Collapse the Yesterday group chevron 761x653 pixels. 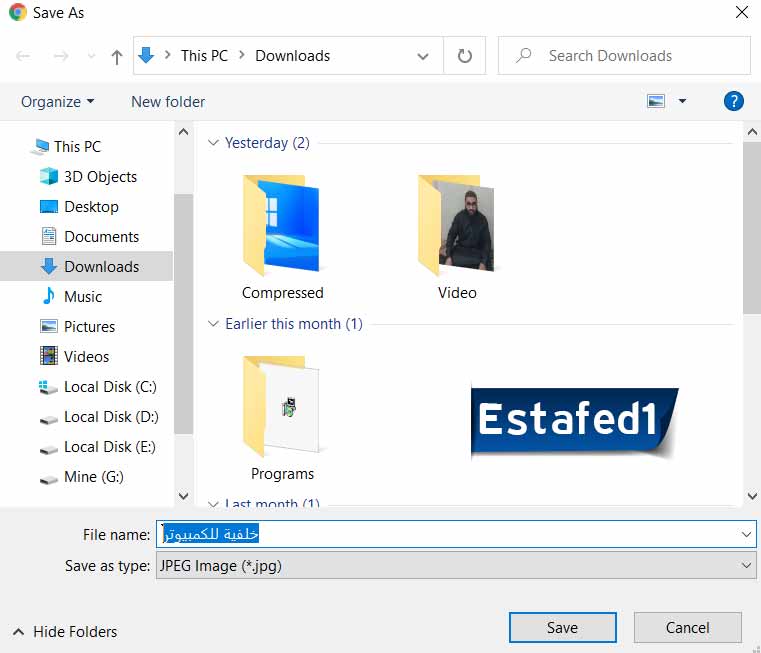pyautogui.click(x=213, y=143)
